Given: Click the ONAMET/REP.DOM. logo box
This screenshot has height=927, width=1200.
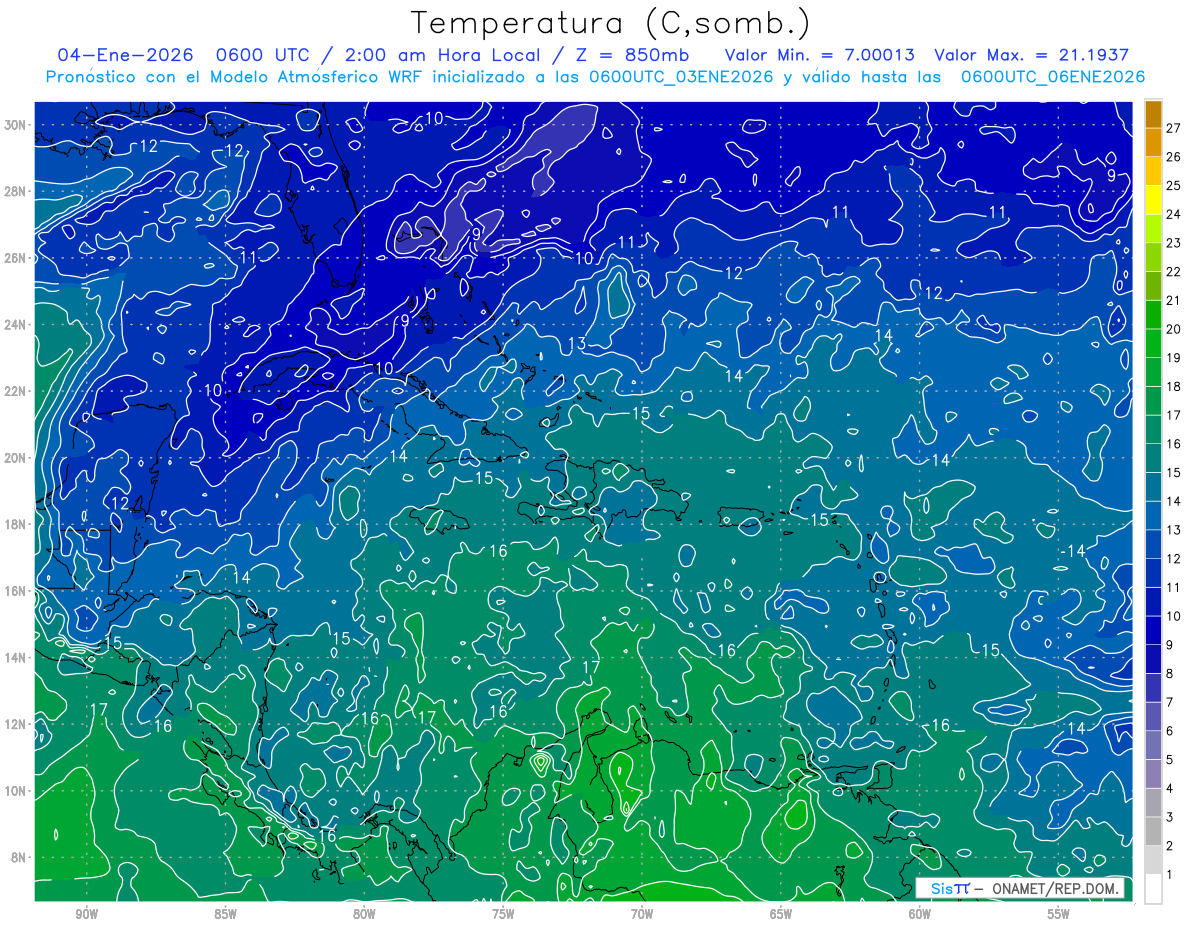Looking at the screenshot, I should (1020, 888).
